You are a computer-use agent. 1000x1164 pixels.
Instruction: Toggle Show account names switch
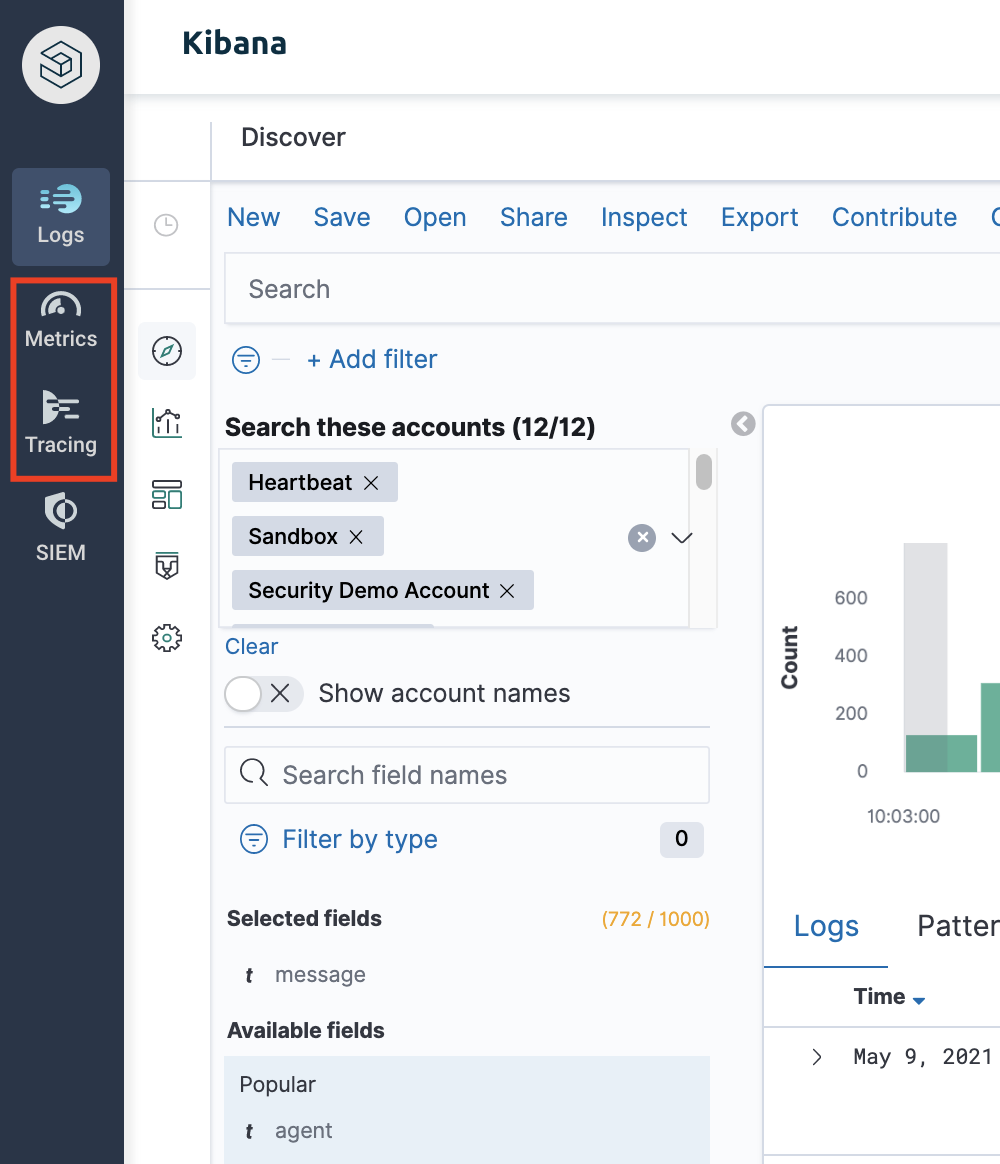coord(264,694)
